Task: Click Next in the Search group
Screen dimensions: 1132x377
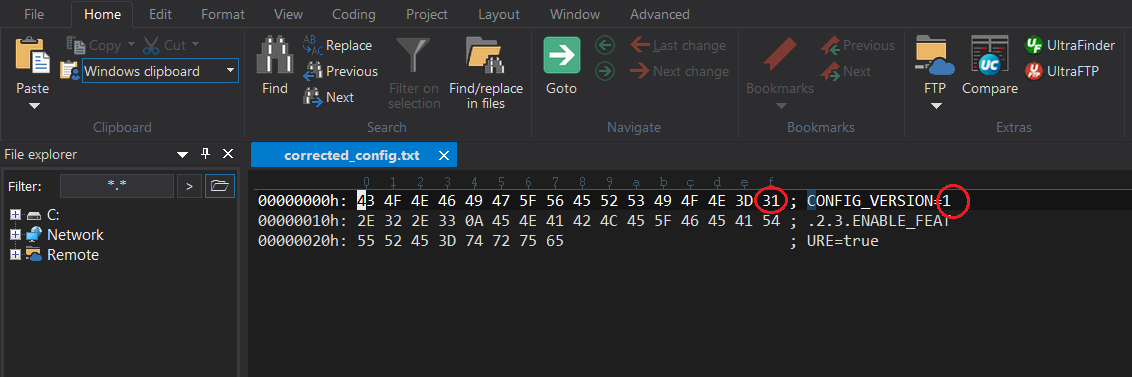Action: coord(328,97)
